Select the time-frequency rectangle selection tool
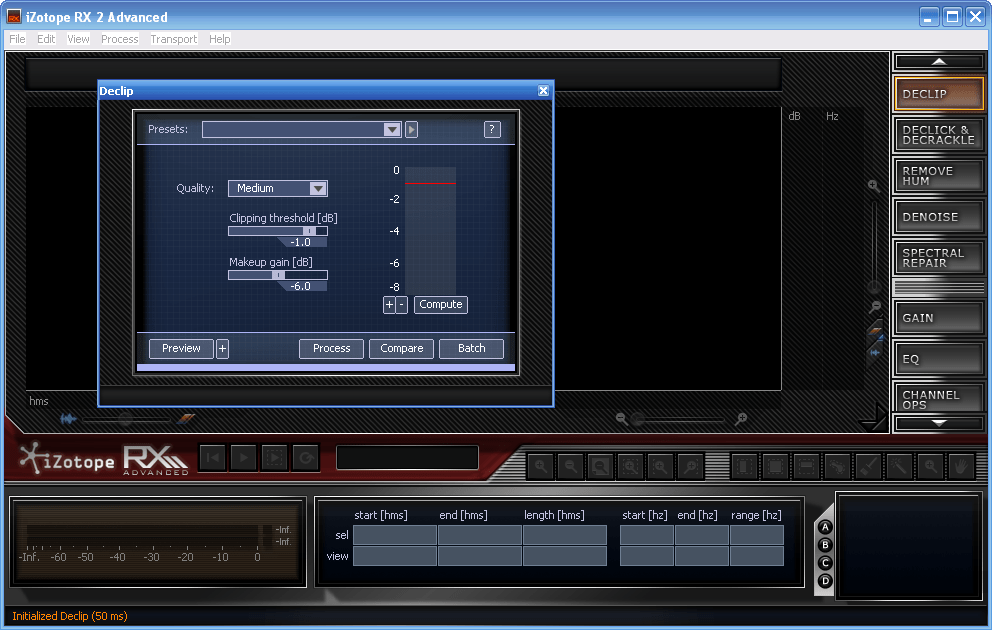This screenshot has width=992, height=630. coord(775,467)
